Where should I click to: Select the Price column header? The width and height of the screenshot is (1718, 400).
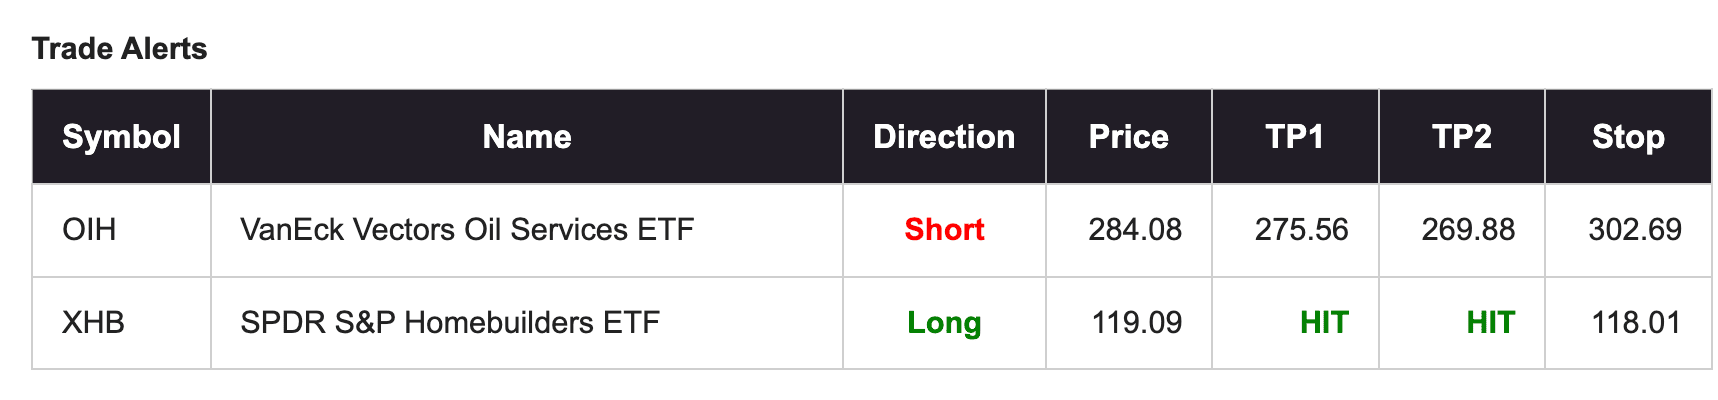(1128, 137)
